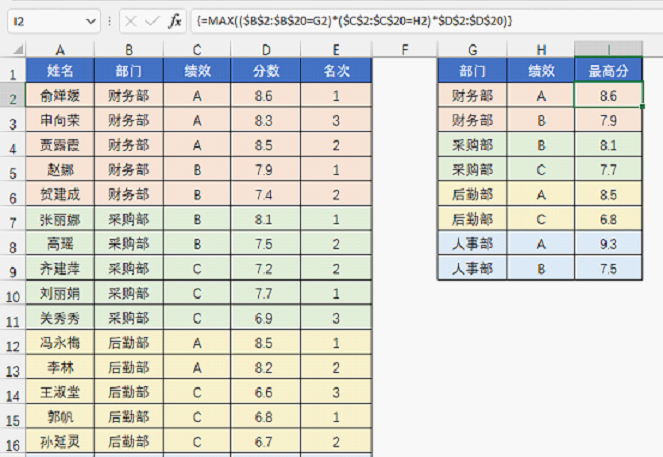Screen dimensions: 663x457
Task: Select the name cell 冯永梅
Action: coord(60,342)
